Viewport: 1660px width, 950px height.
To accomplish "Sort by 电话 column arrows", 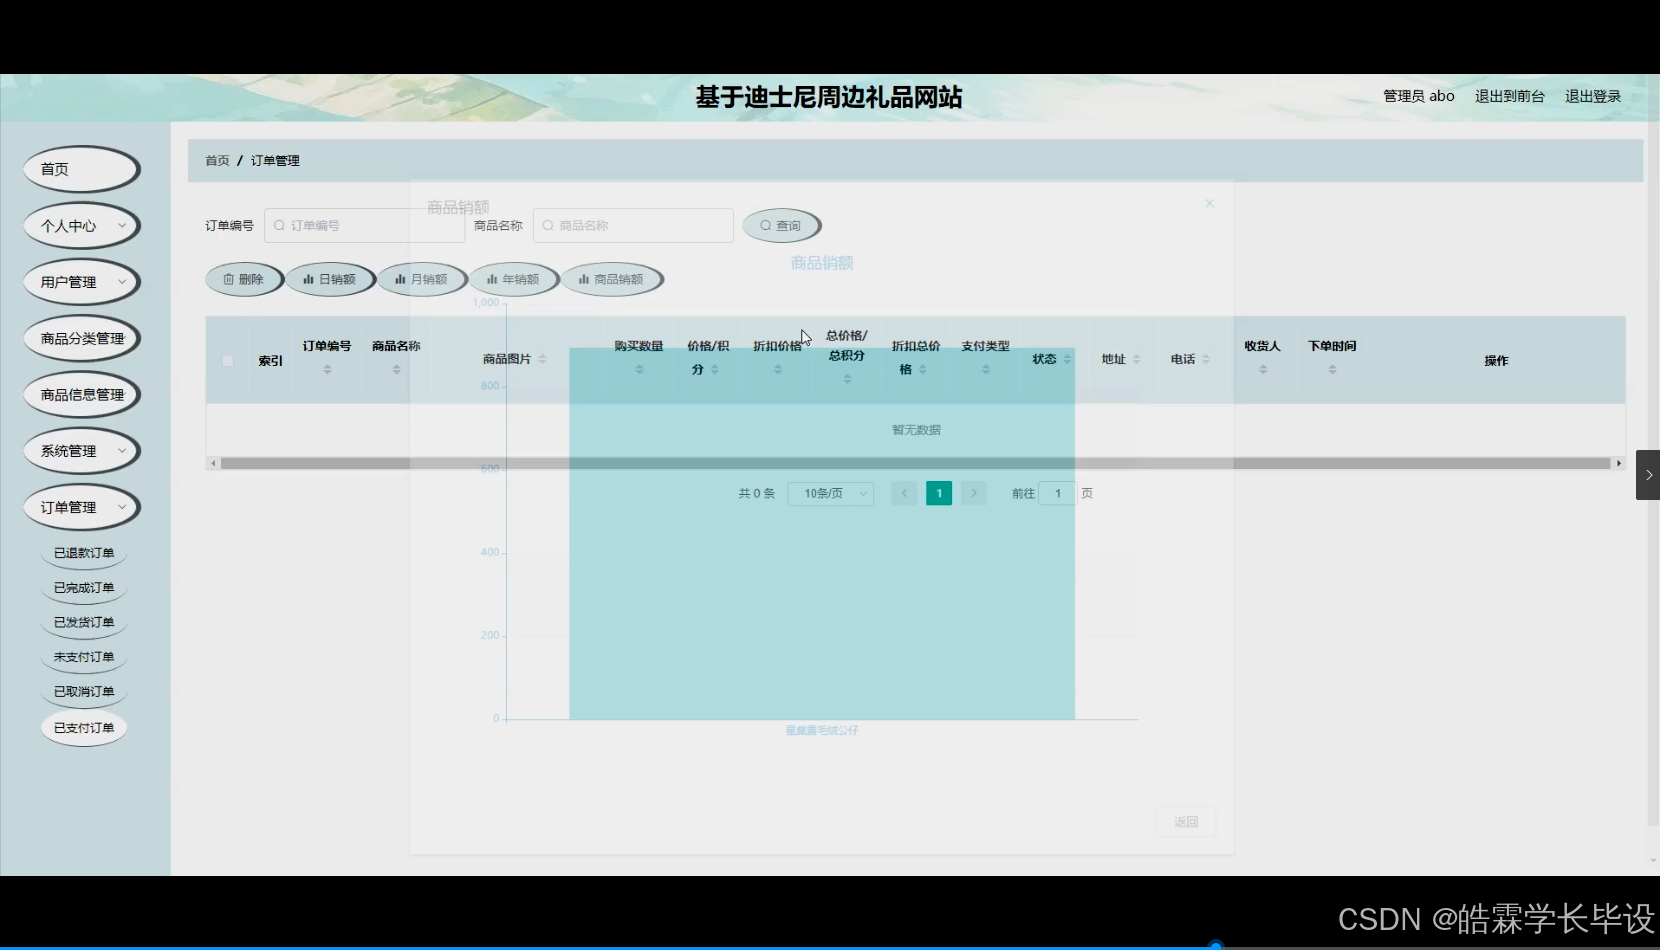I will click(x=1206, y=359).
